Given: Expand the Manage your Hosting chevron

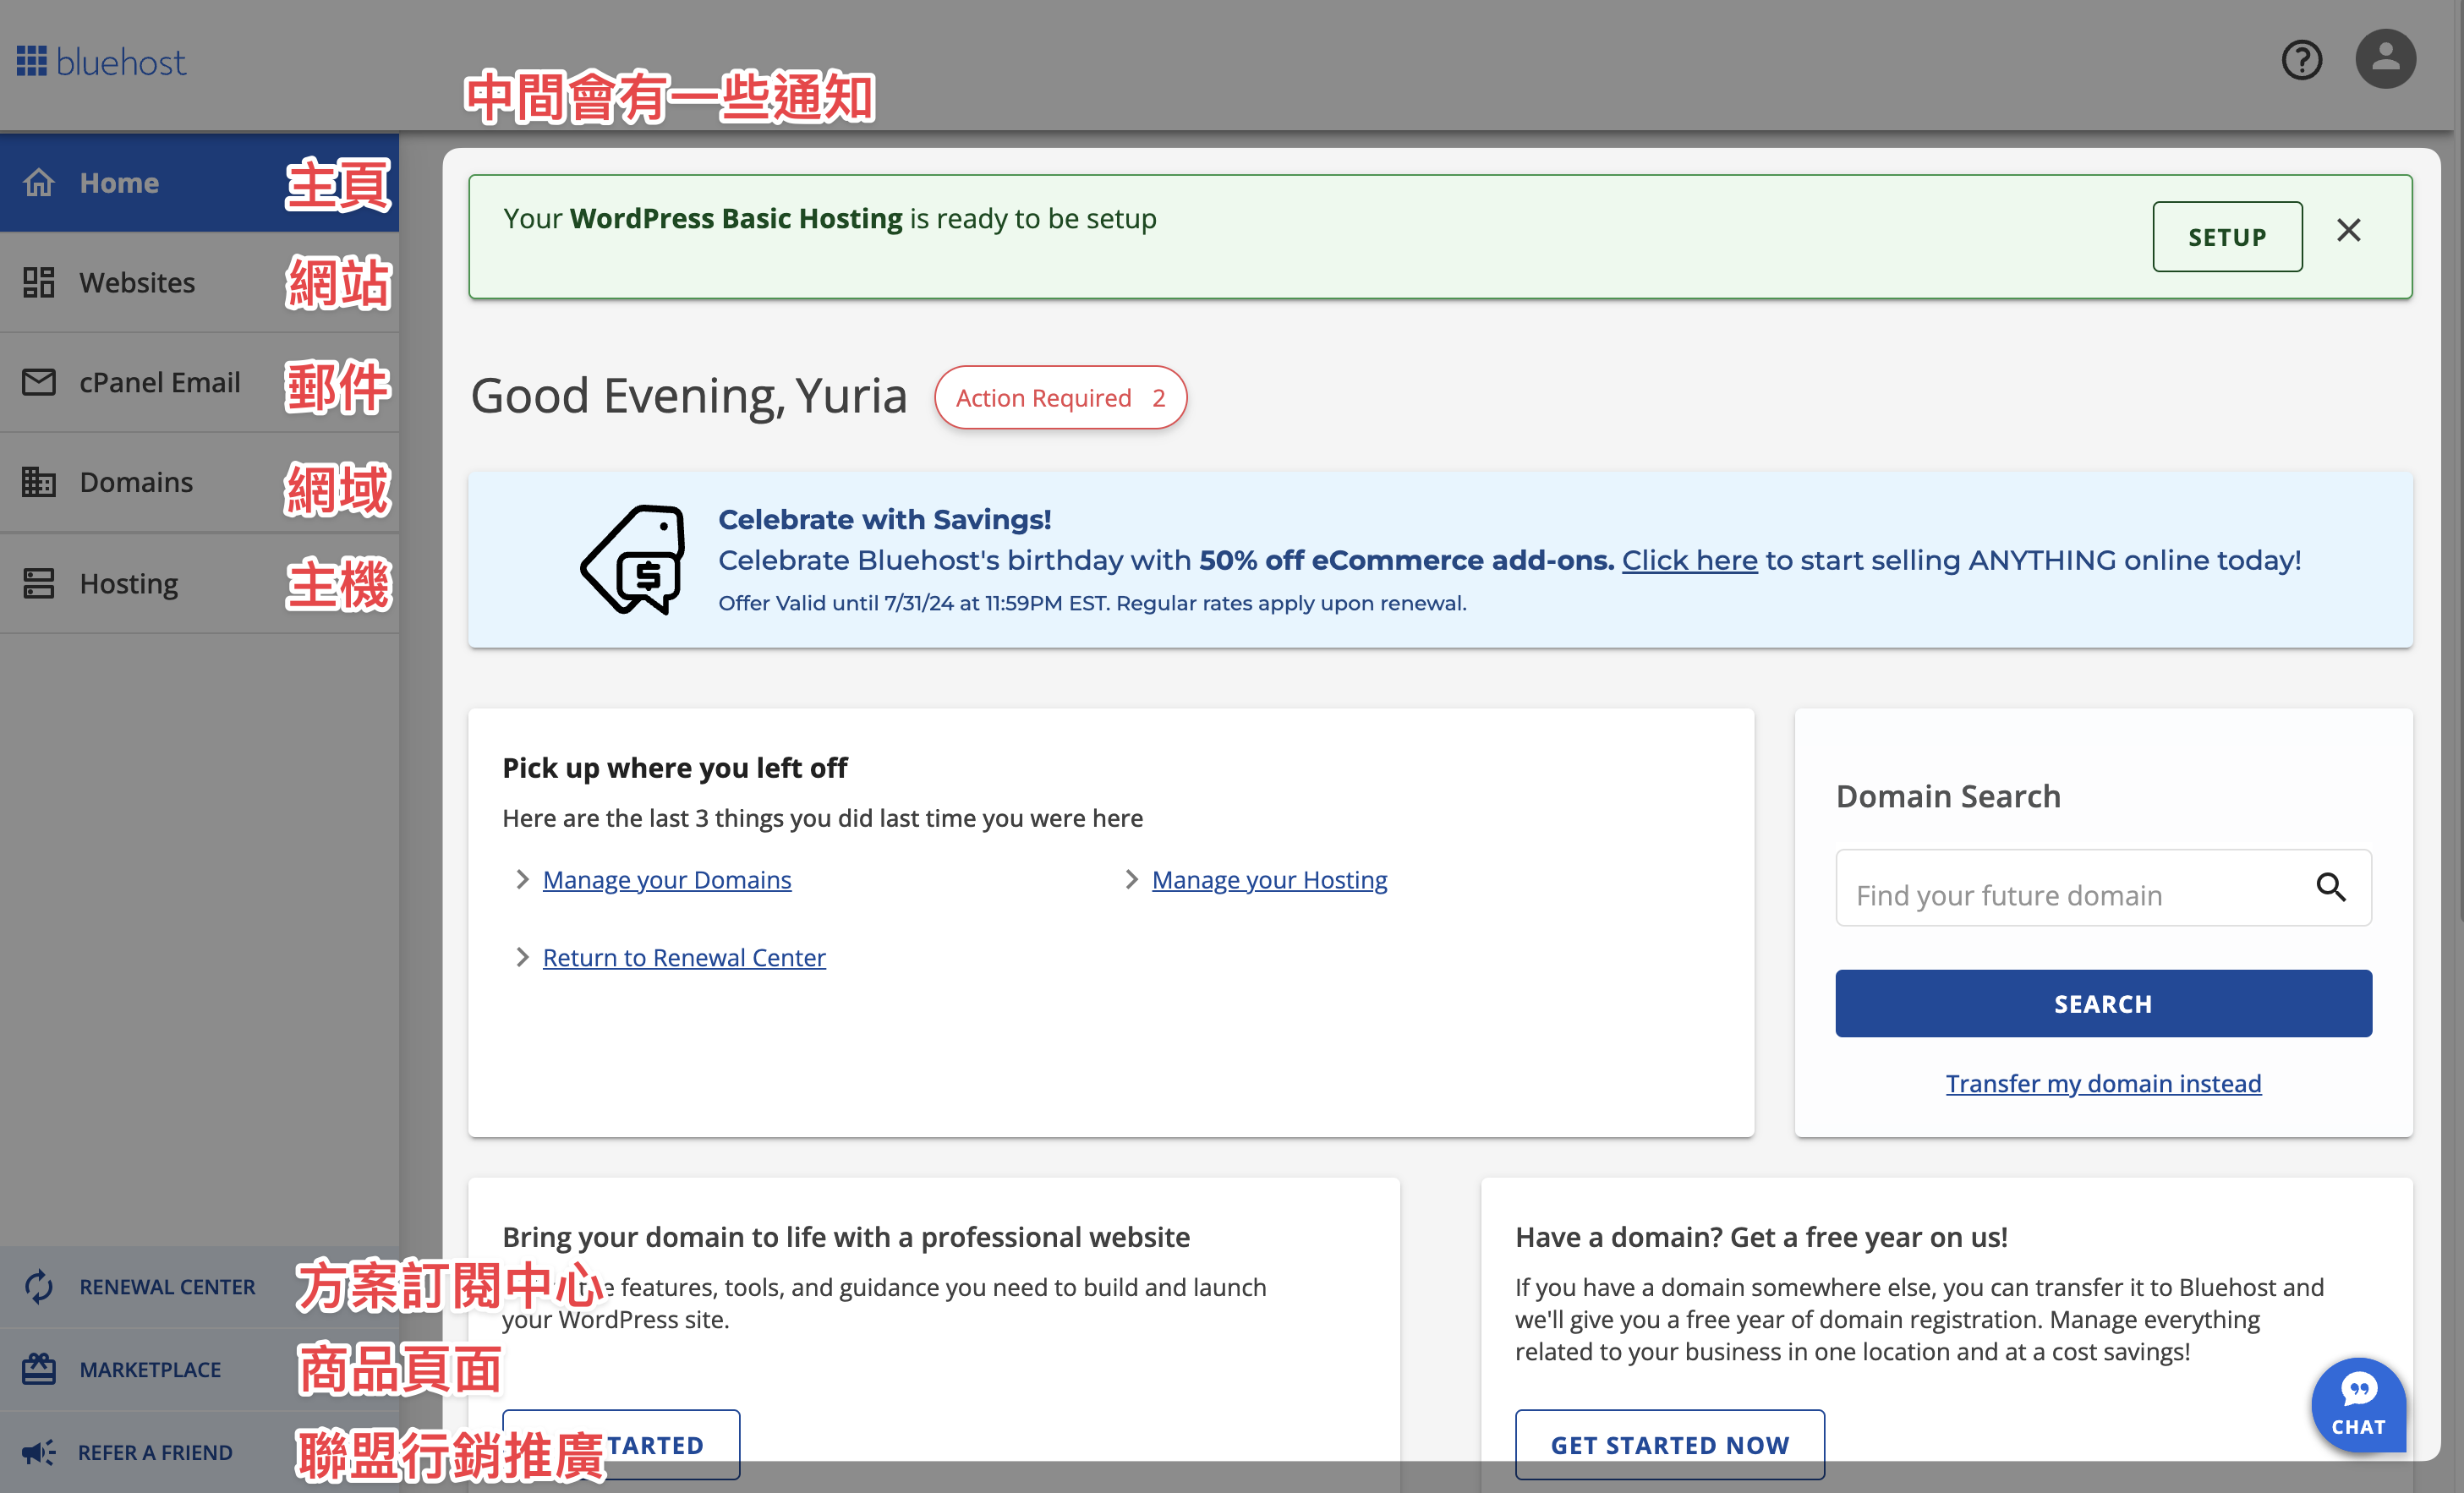Looking at the screenshot, I should (1130, 879).
